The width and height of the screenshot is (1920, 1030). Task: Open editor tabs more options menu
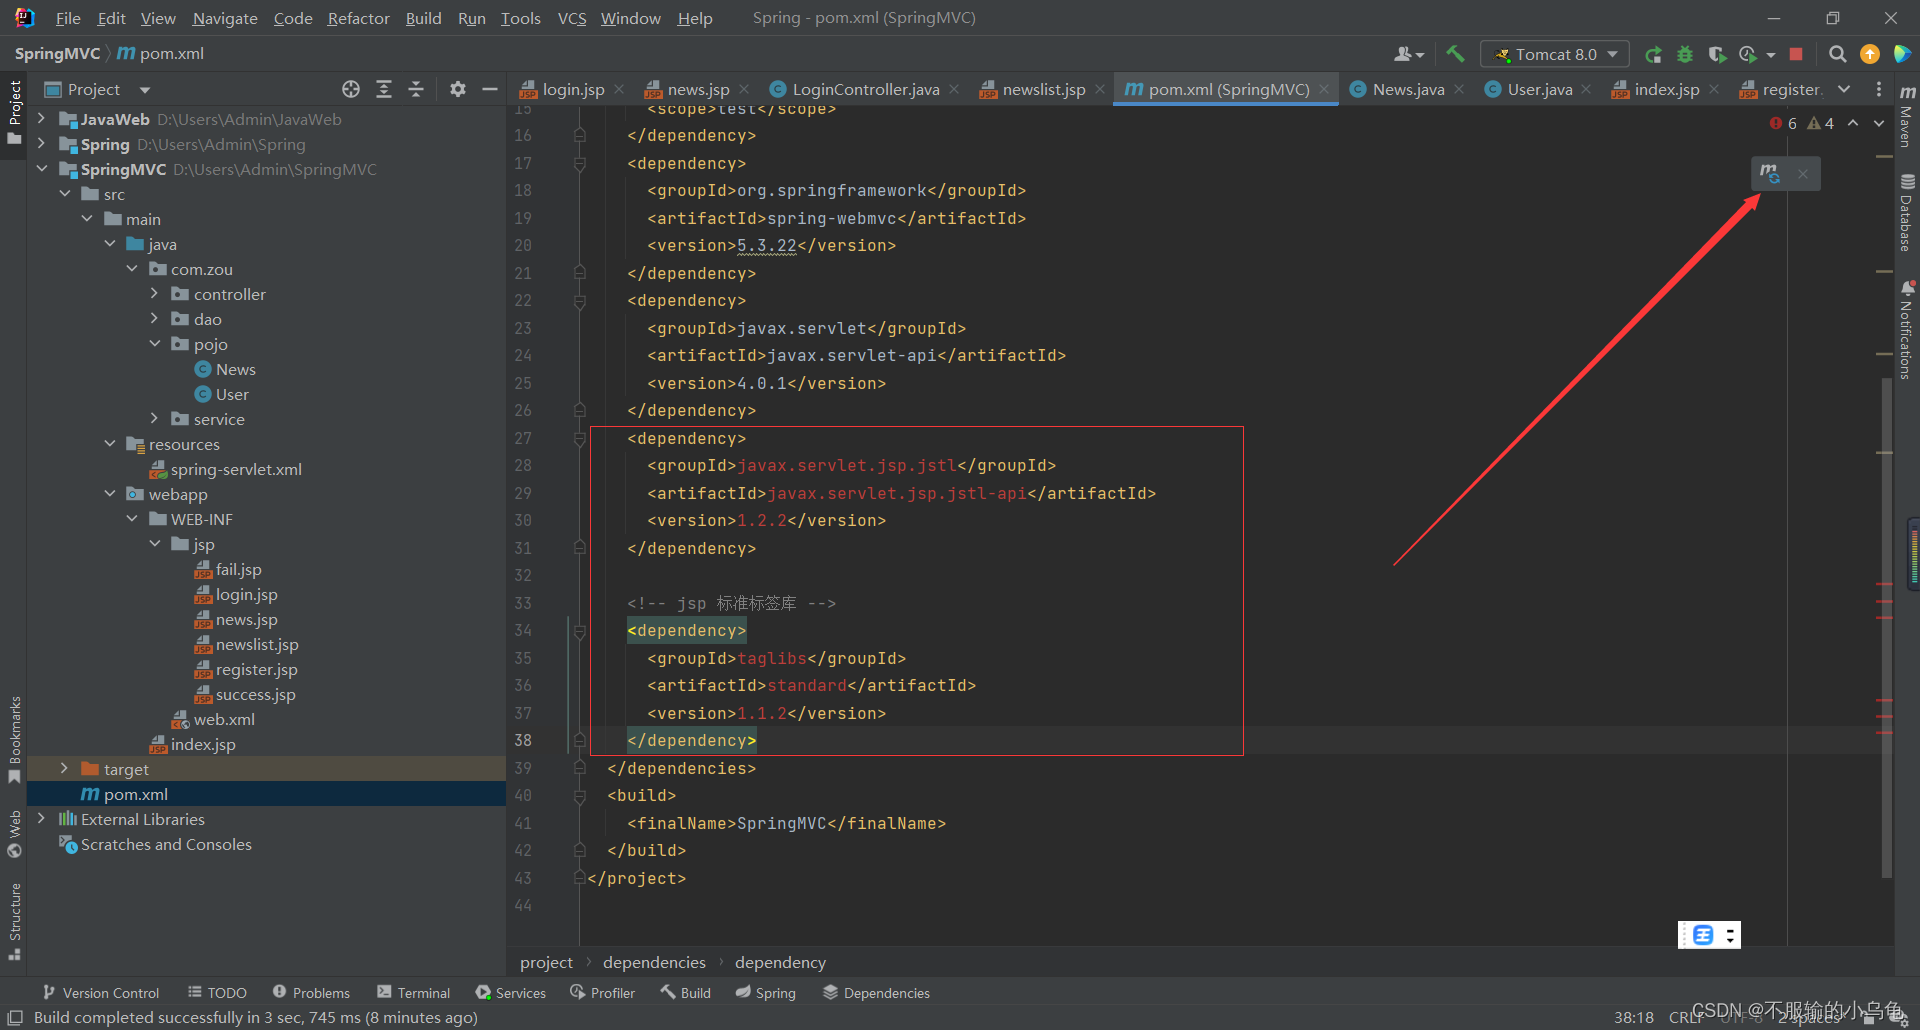coord(1879,89)
